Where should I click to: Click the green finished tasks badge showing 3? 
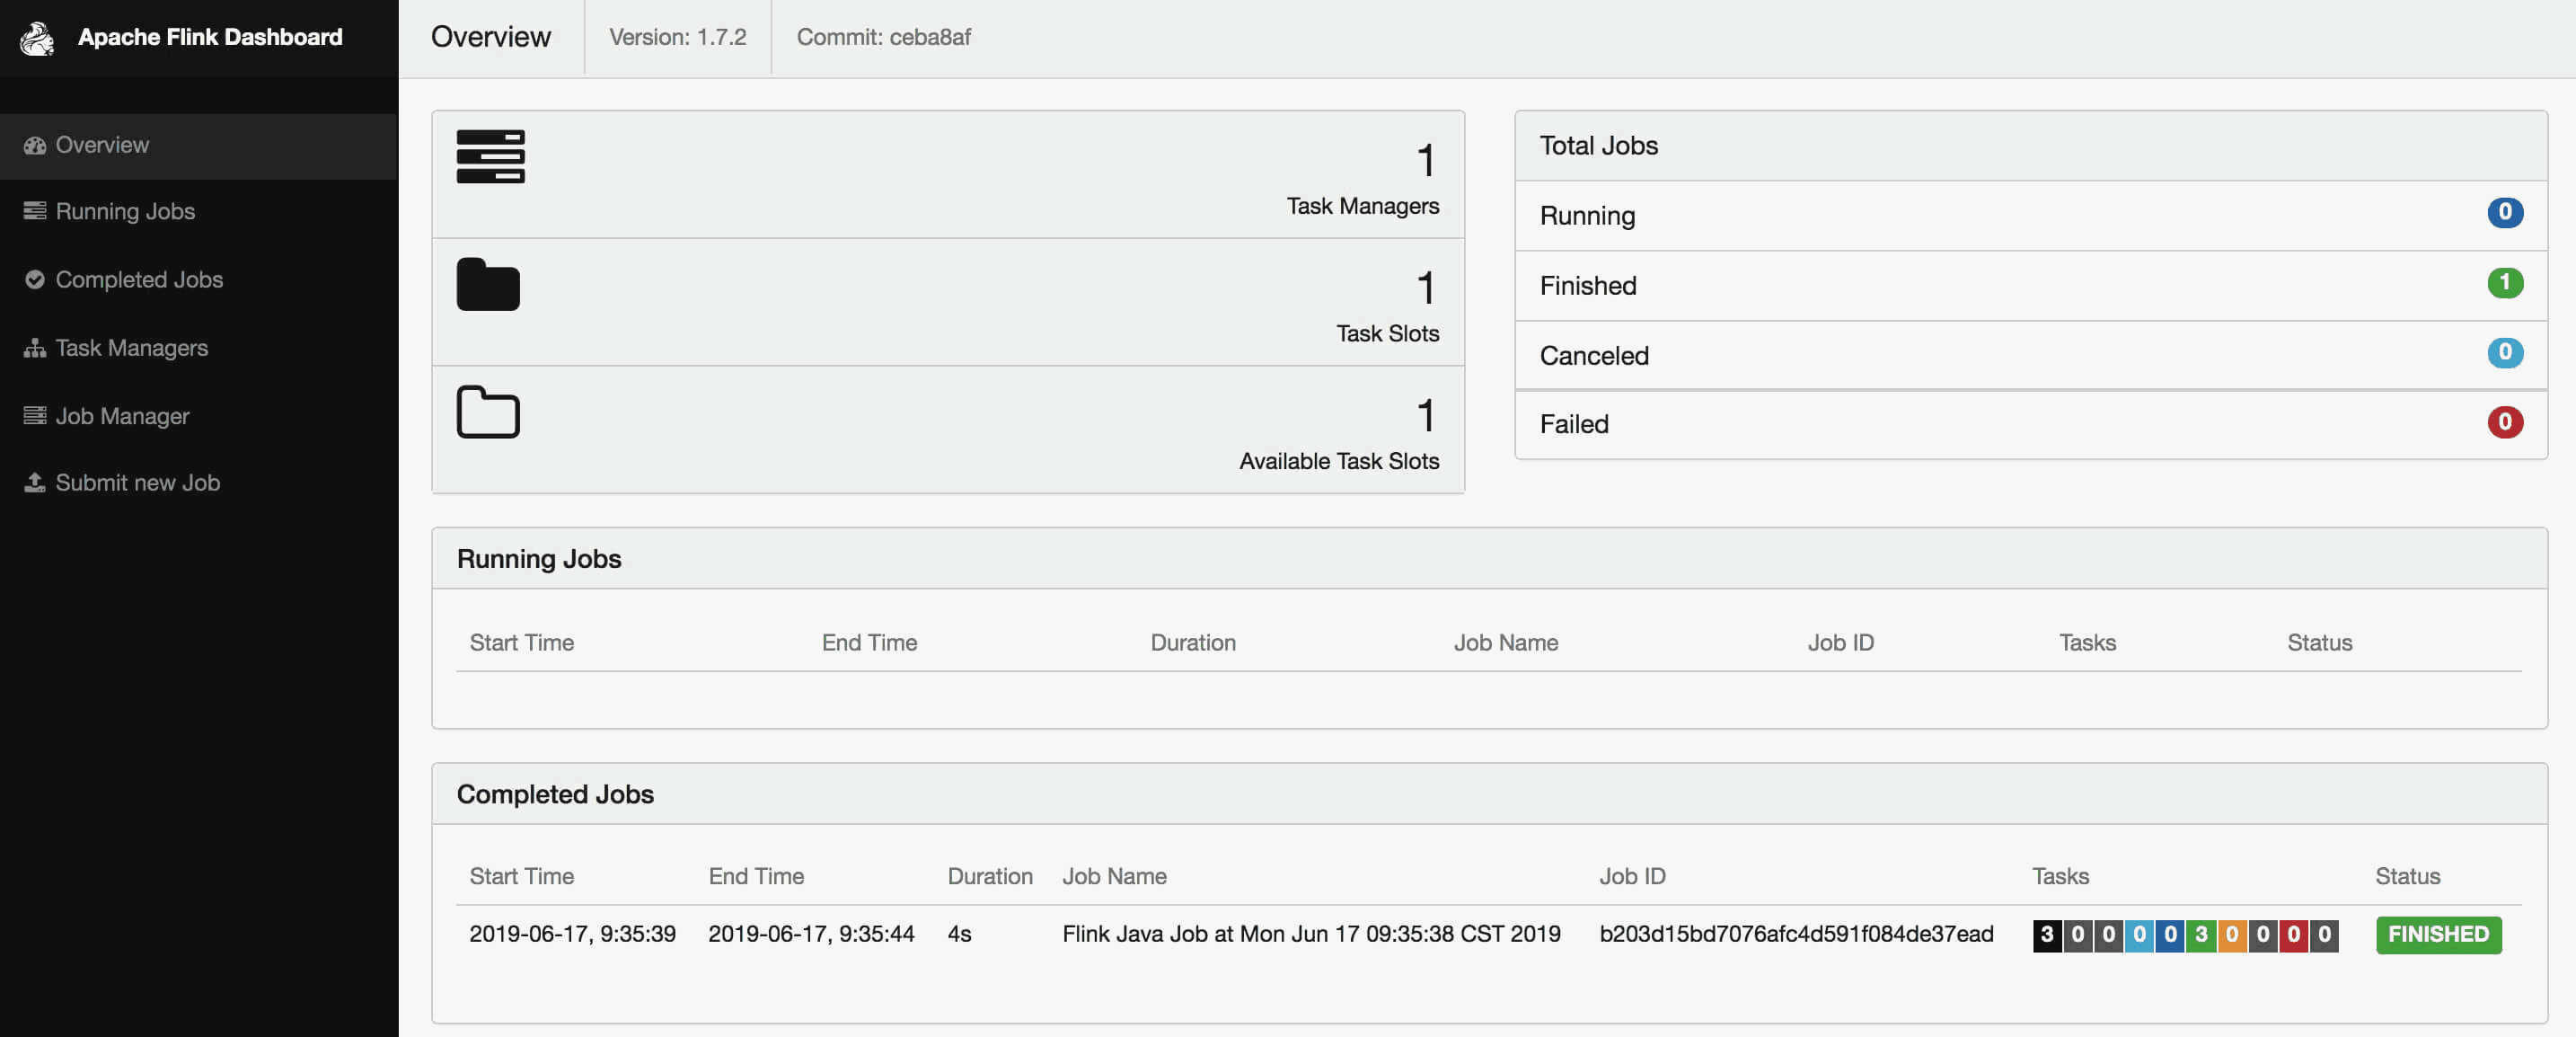pyautogui.click(x=2200, y=935)
